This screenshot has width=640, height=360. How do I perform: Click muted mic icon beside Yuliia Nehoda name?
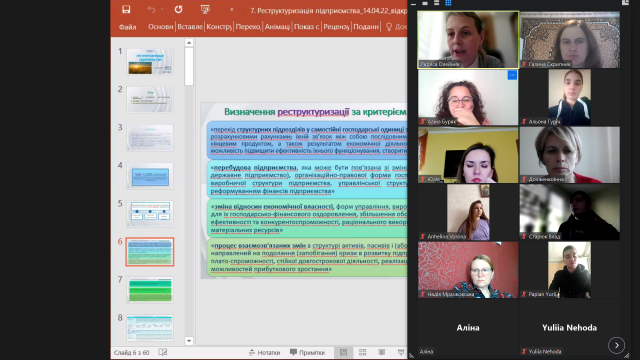[524, 351]
